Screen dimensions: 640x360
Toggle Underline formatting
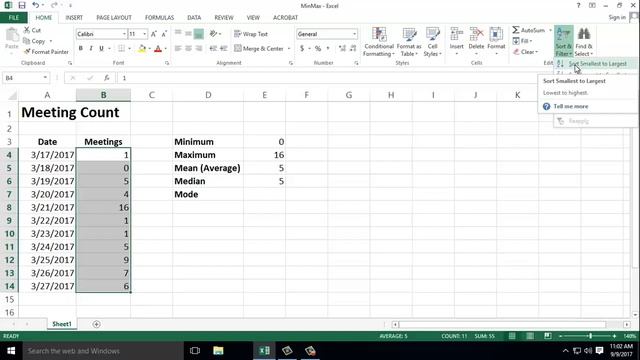(x=101, y=49)
